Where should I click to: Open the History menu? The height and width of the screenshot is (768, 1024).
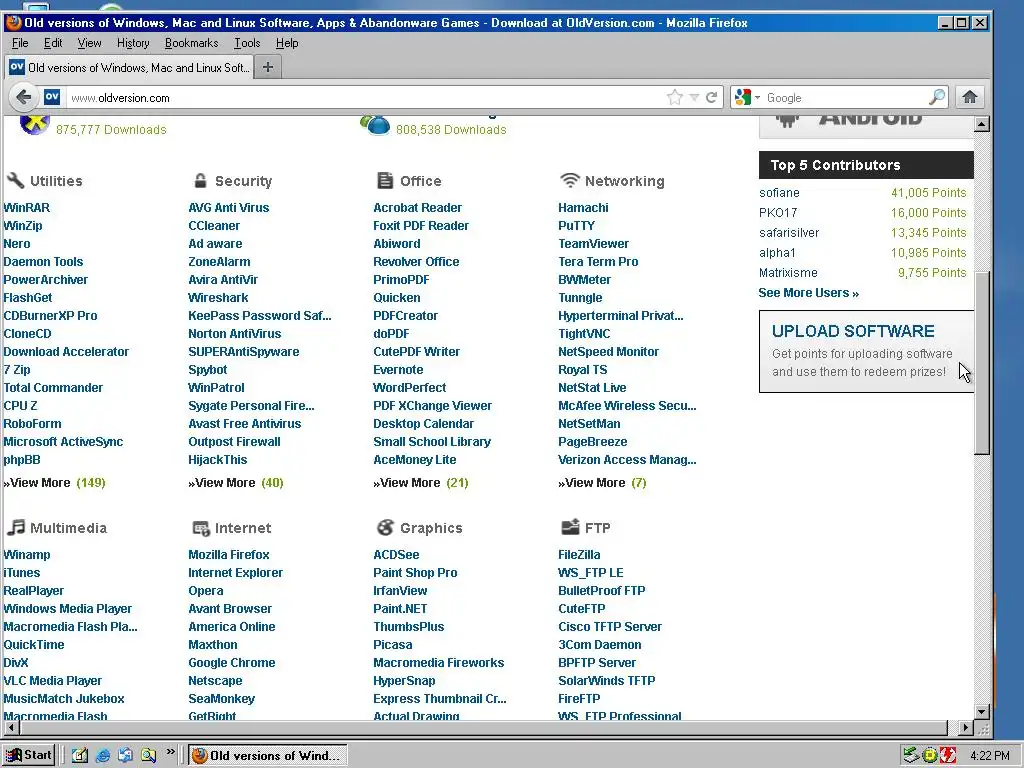pos(133,43)
